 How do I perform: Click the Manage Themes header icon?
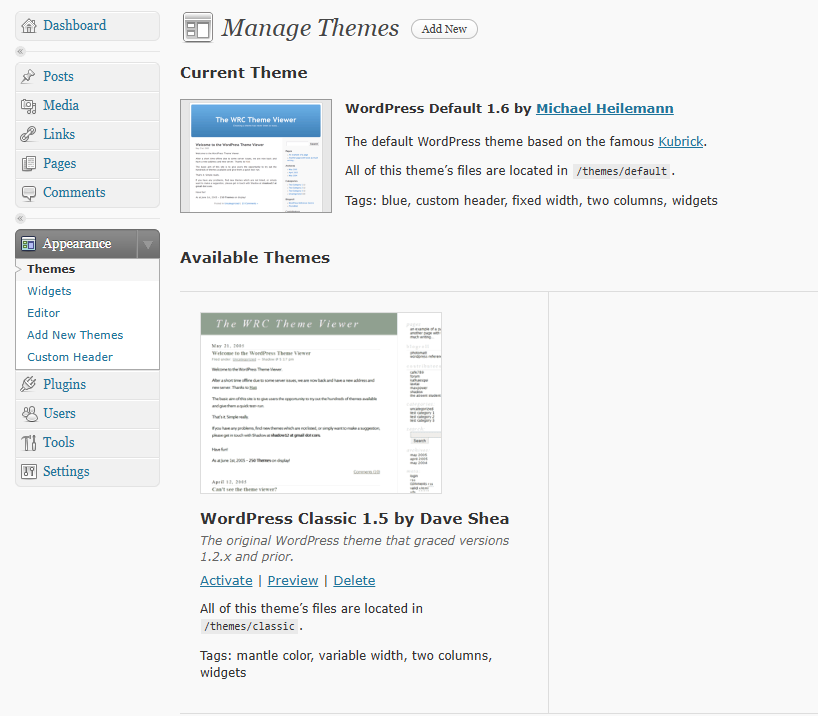click(198, 27)
